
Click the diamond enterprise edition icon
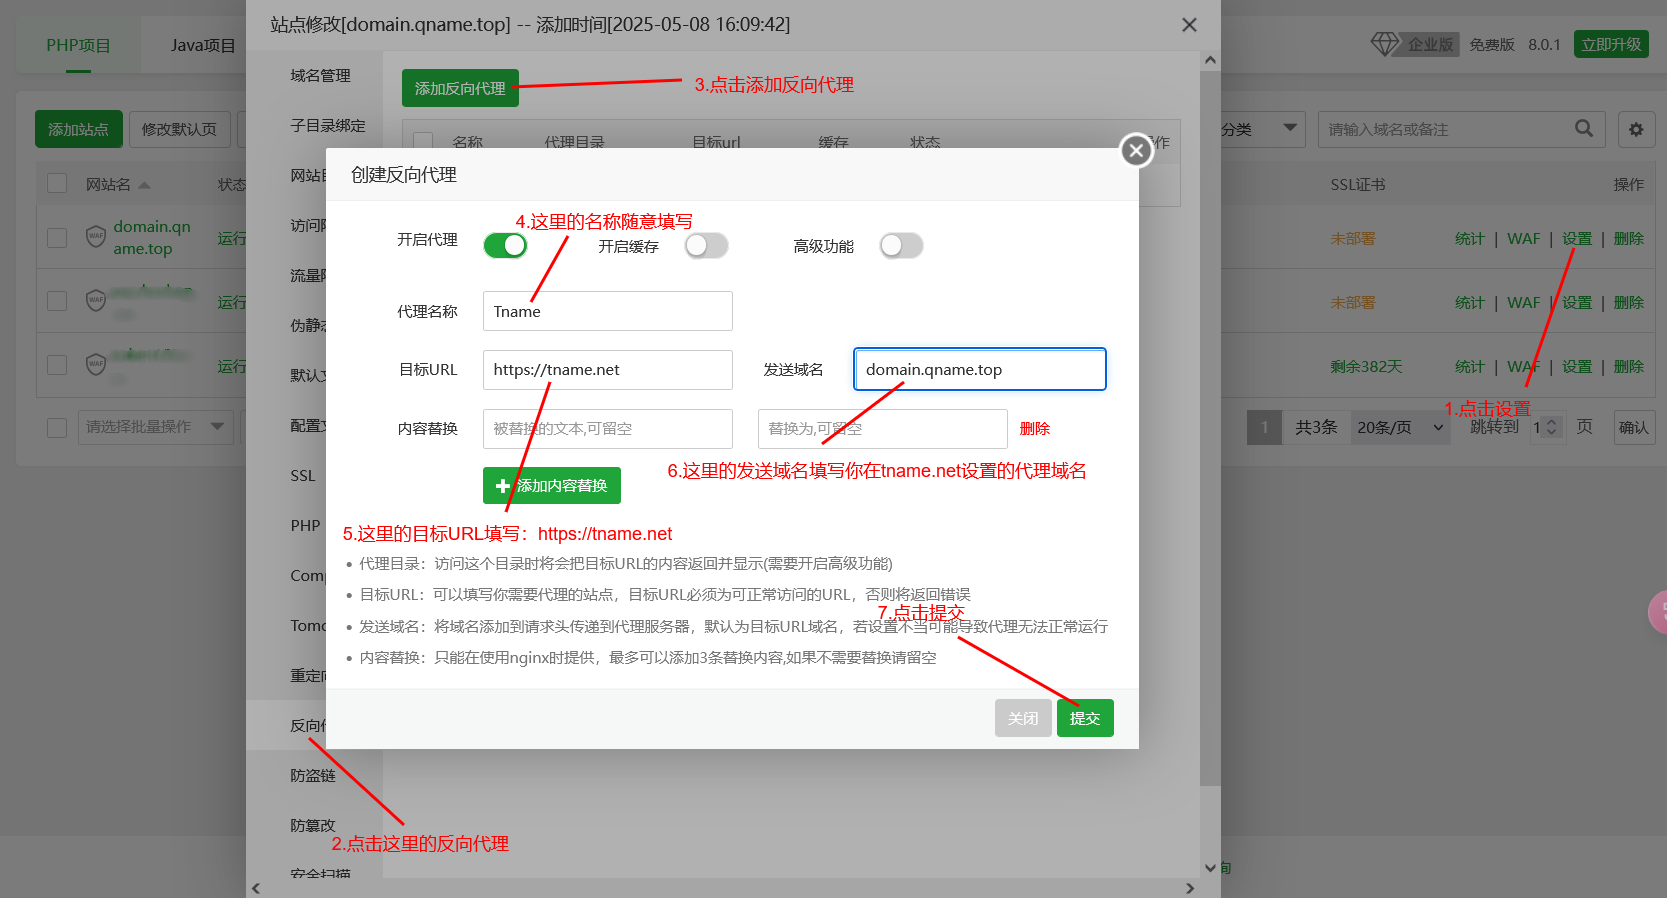pos(1385,44)
